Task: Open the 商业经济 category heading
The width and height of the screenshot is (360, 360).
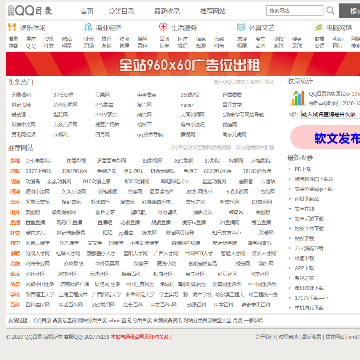Action: click(109, 28)
